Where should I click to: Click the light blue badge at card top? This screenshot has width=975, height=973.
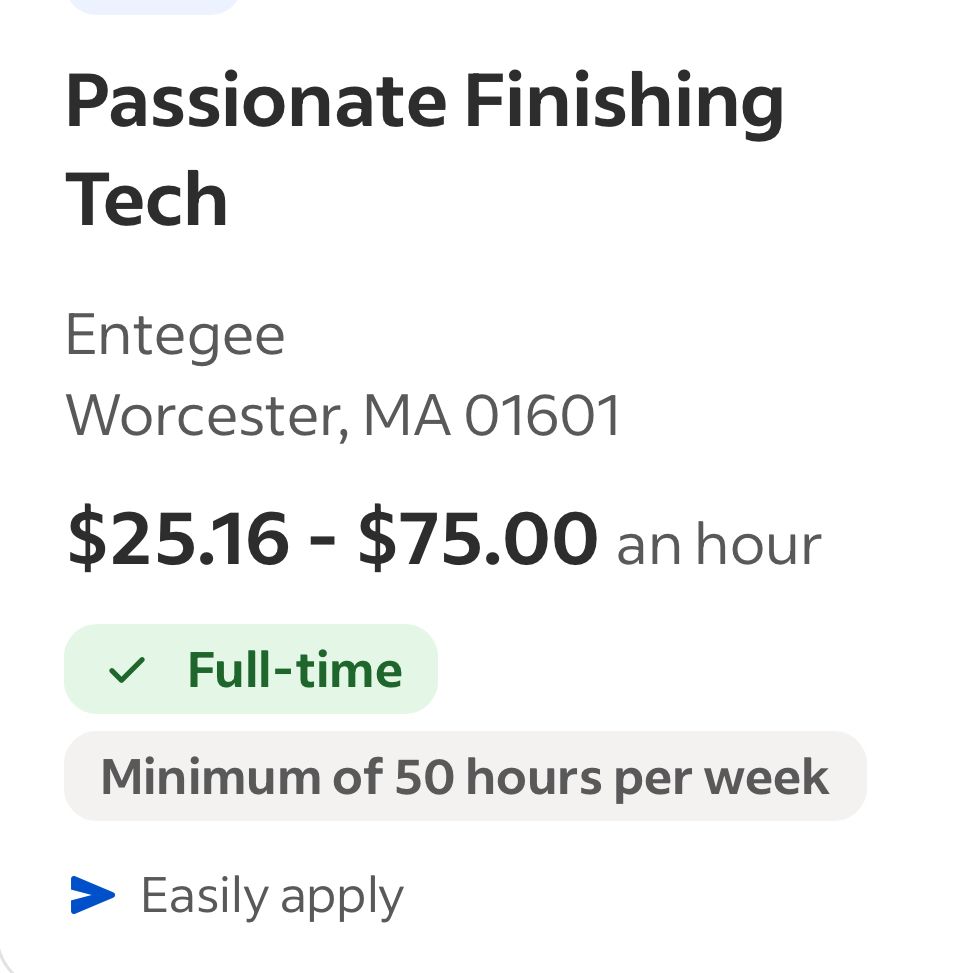click(x=155, y=5)
